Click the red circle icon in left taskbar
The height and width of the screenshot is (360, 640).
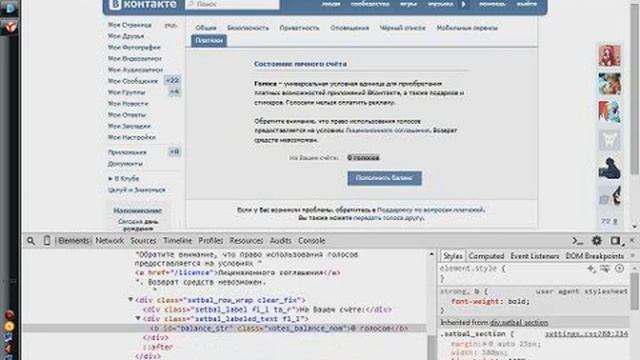[9, 315]
